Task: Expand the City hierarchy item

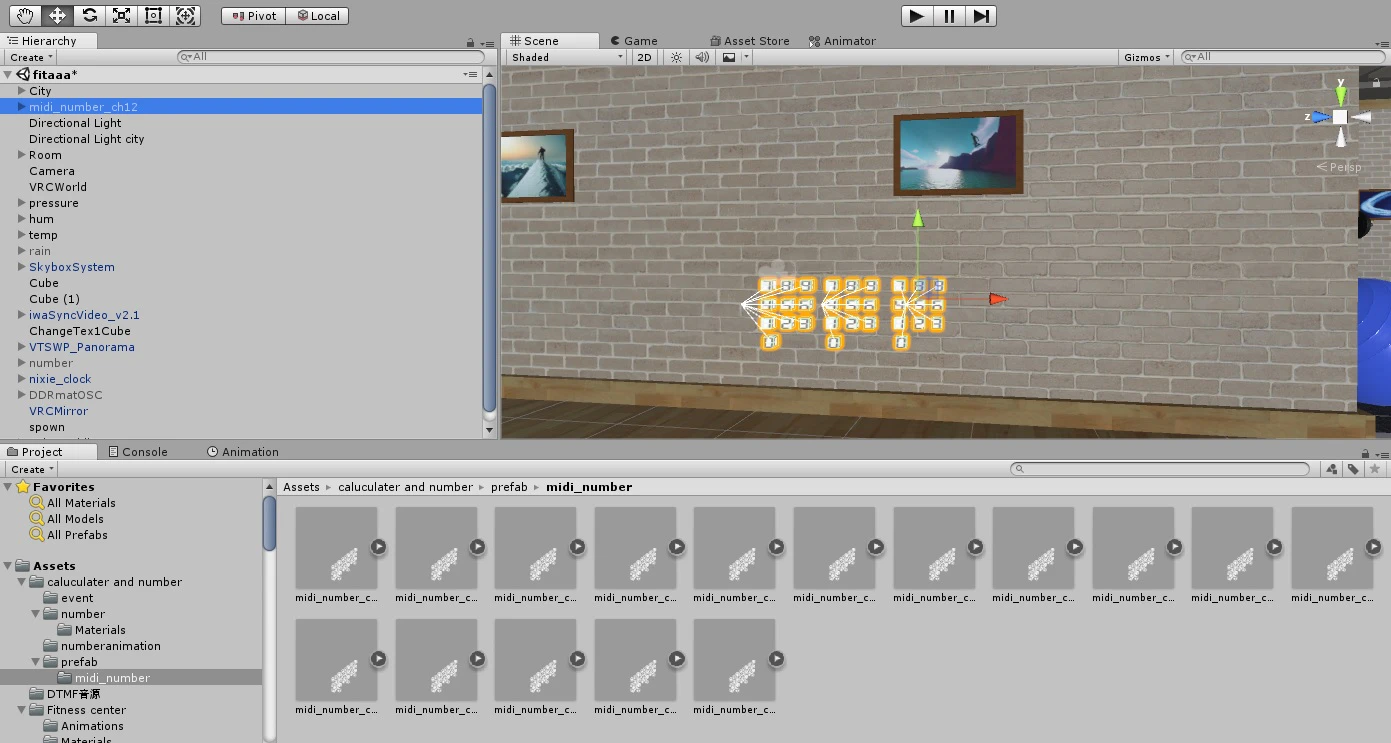Action: (21, 91)
